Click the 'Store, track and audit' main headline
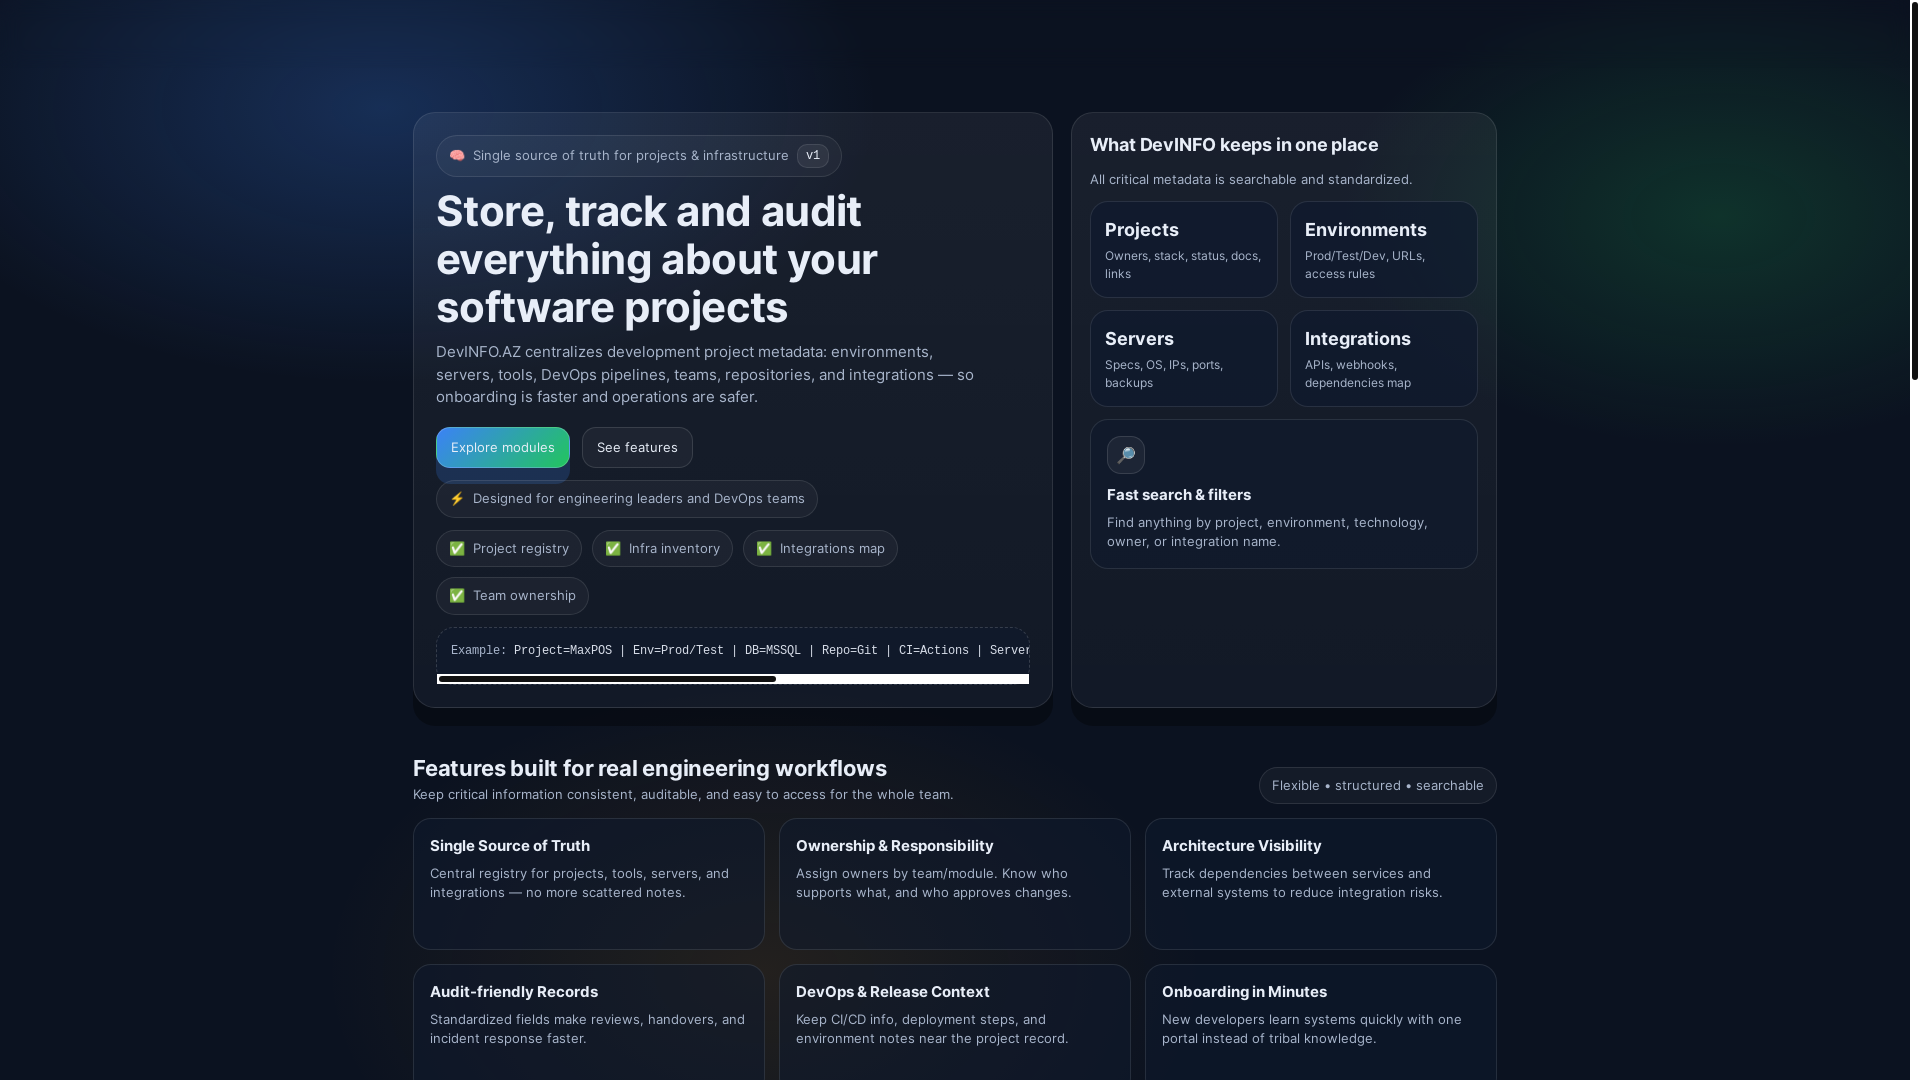 click(x=657, y=260)
